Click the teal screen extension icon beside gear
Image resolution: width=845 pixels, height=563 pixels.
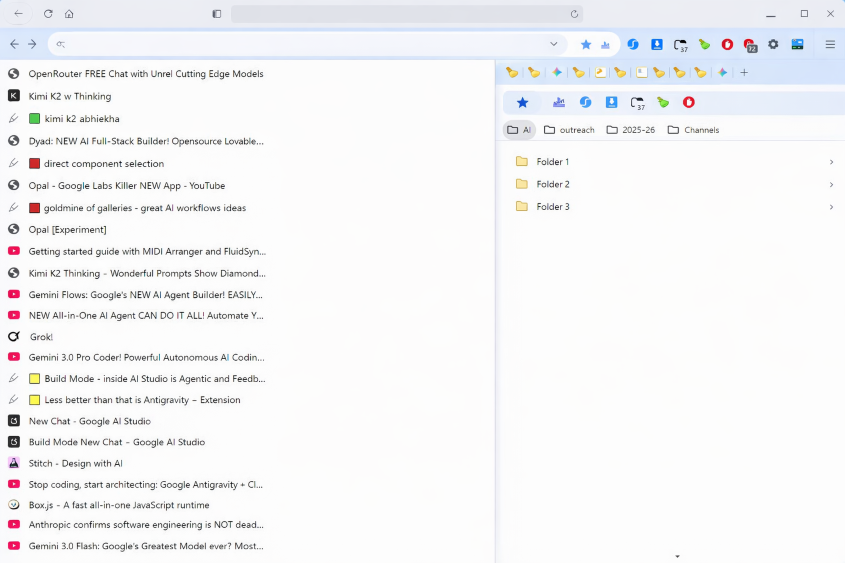797,44
